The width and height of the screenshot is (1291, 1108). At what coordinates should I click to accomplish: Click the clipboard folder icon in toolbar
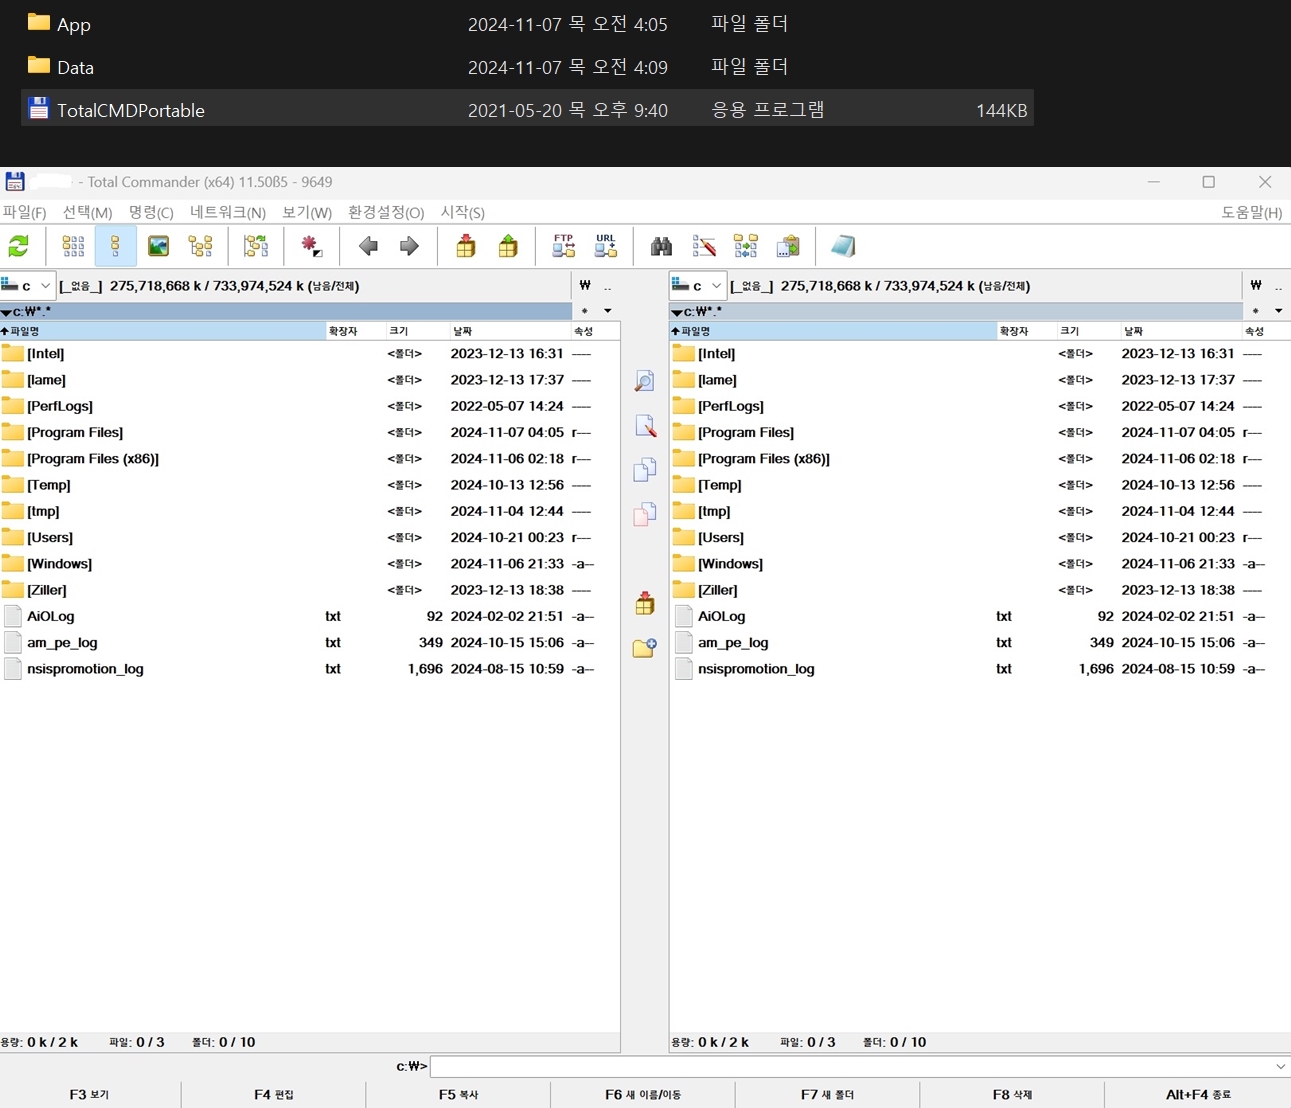788,246
